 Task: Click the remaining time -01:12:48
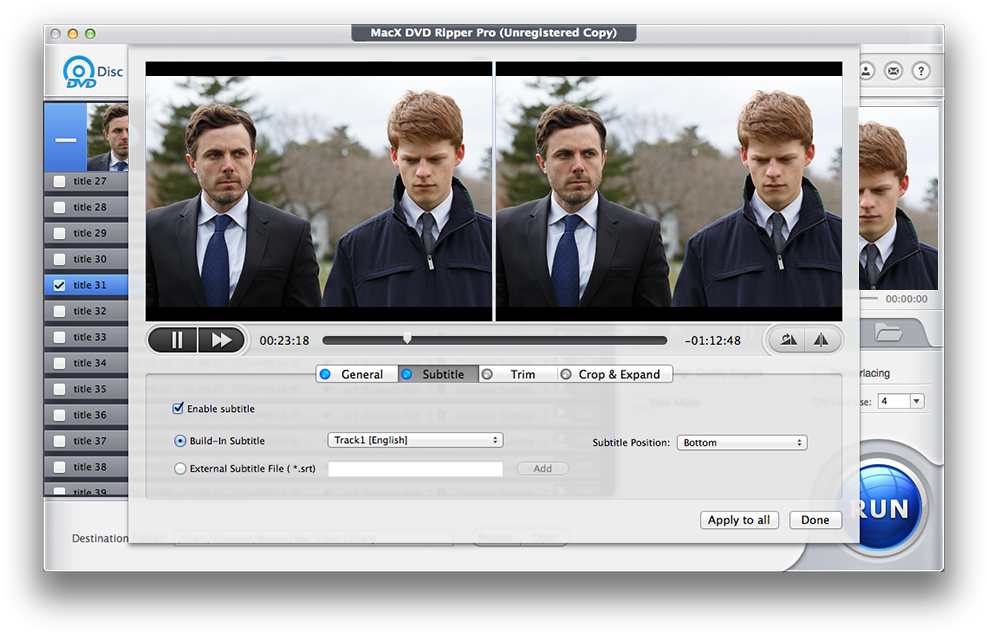pos(713,340)
